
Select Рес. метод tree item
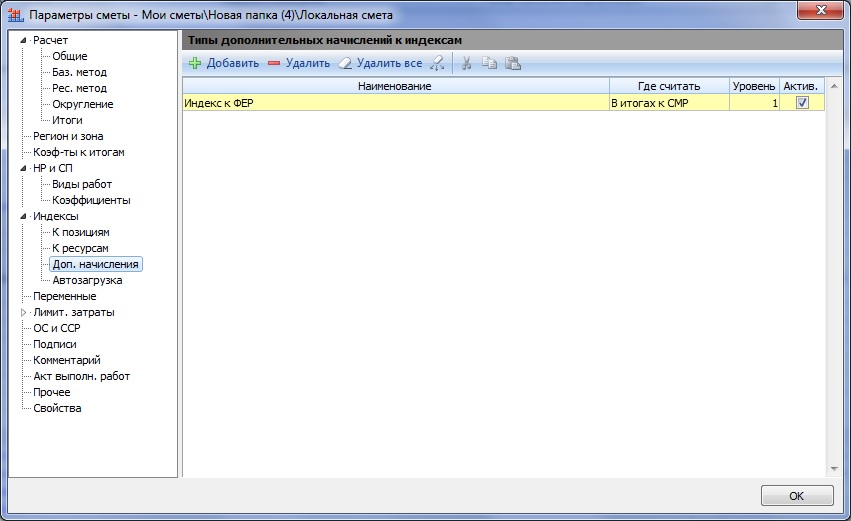(79, 88)
